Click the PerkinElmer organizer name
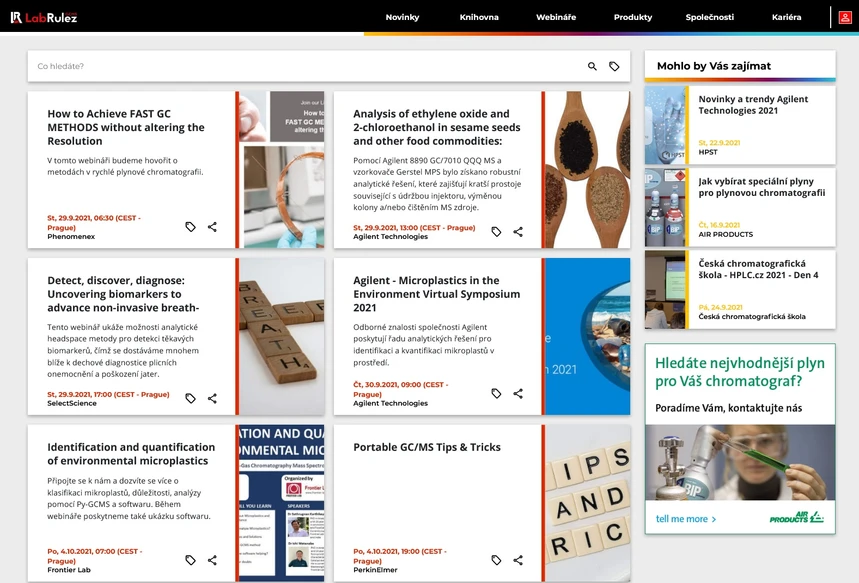The height and width of the screenshot is (583, 859). click(375, 570)
